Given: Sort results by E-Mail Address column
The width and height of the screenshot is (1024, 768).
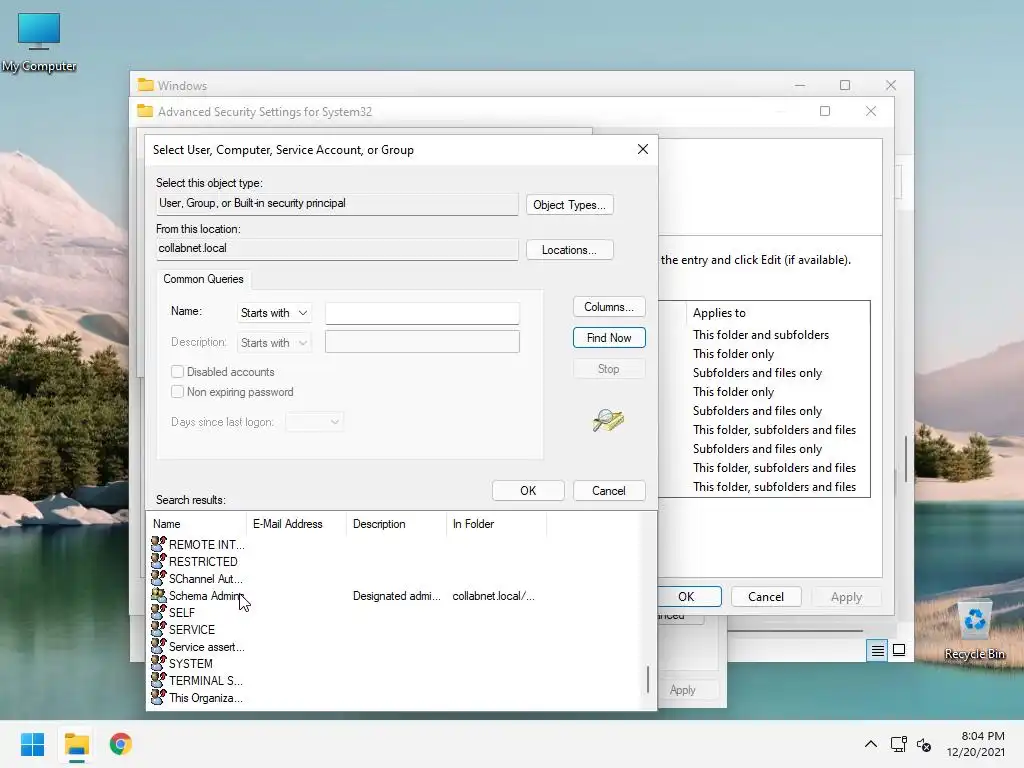Looking at the screenshot, I should point(296,524).
